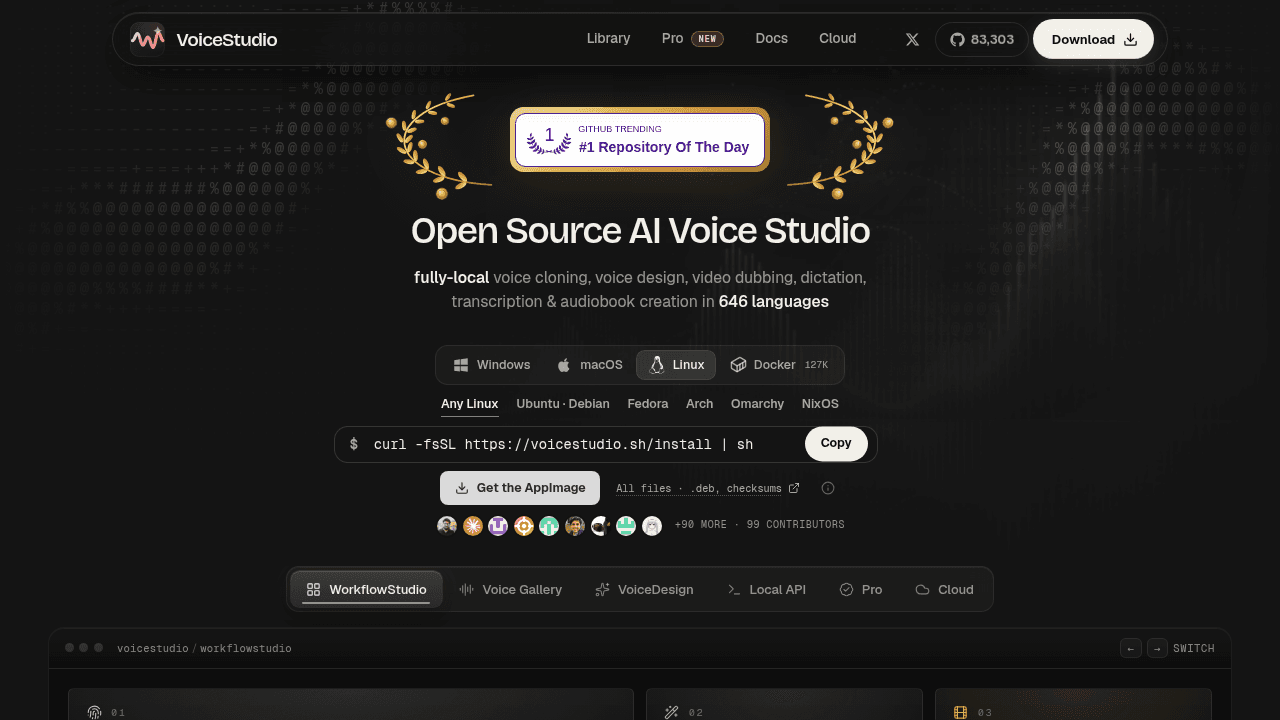
Task: Choose the Any Linux distro option
Action: (469, 404)
